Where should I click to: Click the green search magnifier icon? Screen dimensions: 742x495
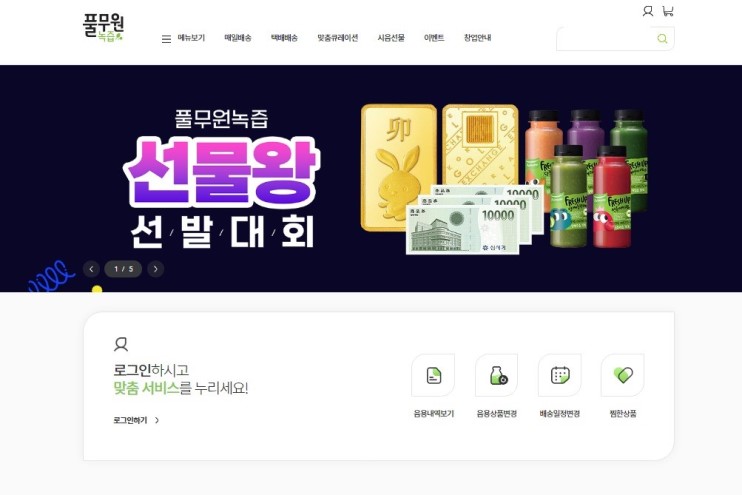click(x=662, y=39)
